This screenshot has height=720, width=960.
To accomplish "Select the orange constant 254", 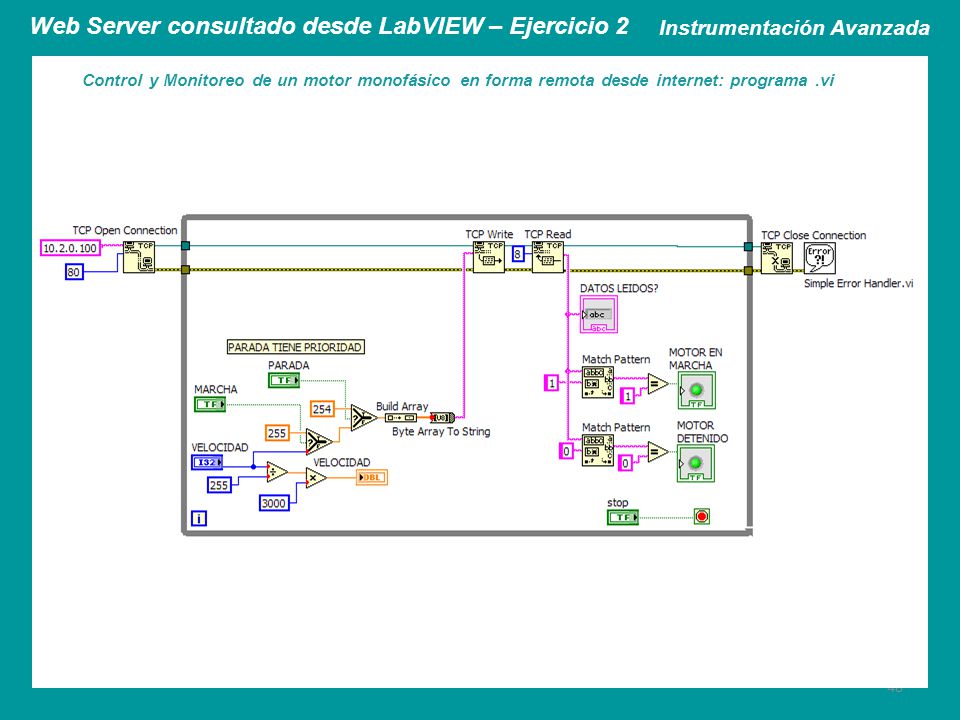I will (322, 409).
